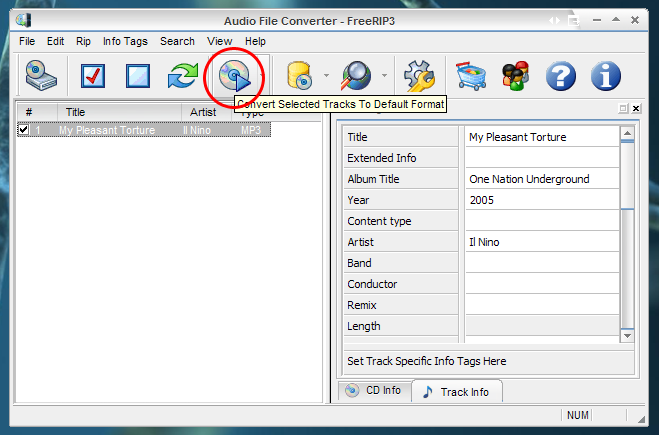Click the people group community icon

pos(516,76)
